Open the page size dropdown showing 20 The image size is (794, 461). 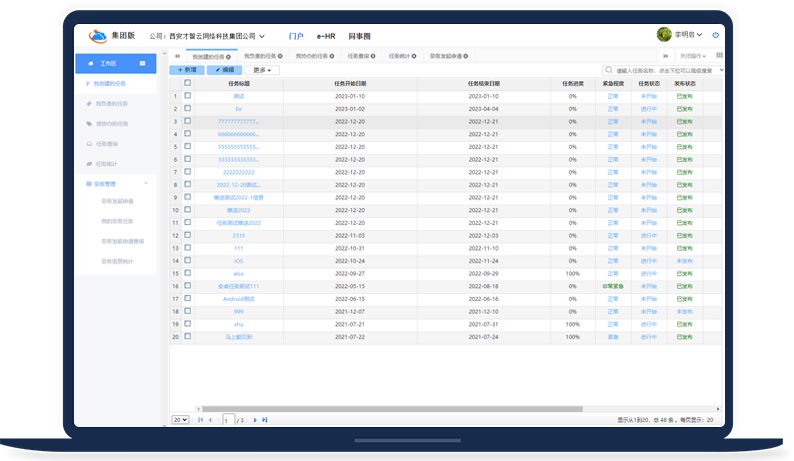coord(180,420)
